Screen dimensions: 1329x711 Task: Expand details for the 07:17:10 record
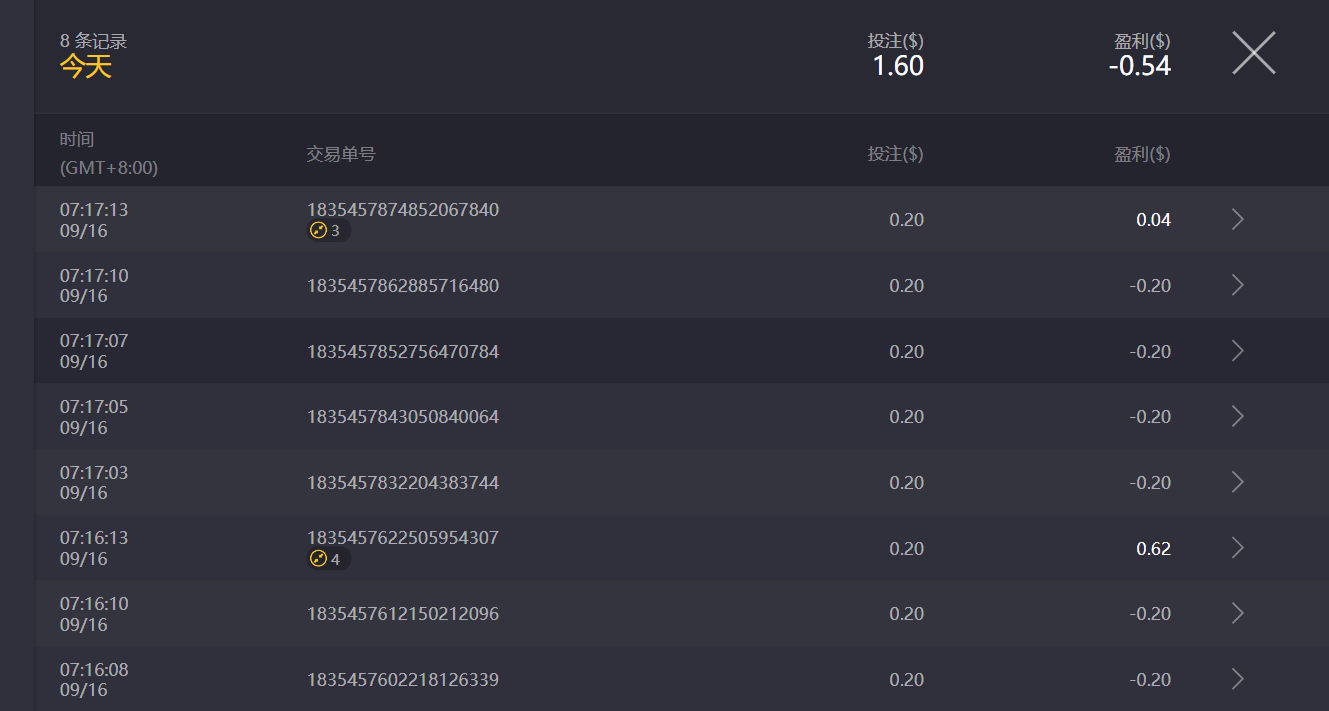(x=1237, y=286)
